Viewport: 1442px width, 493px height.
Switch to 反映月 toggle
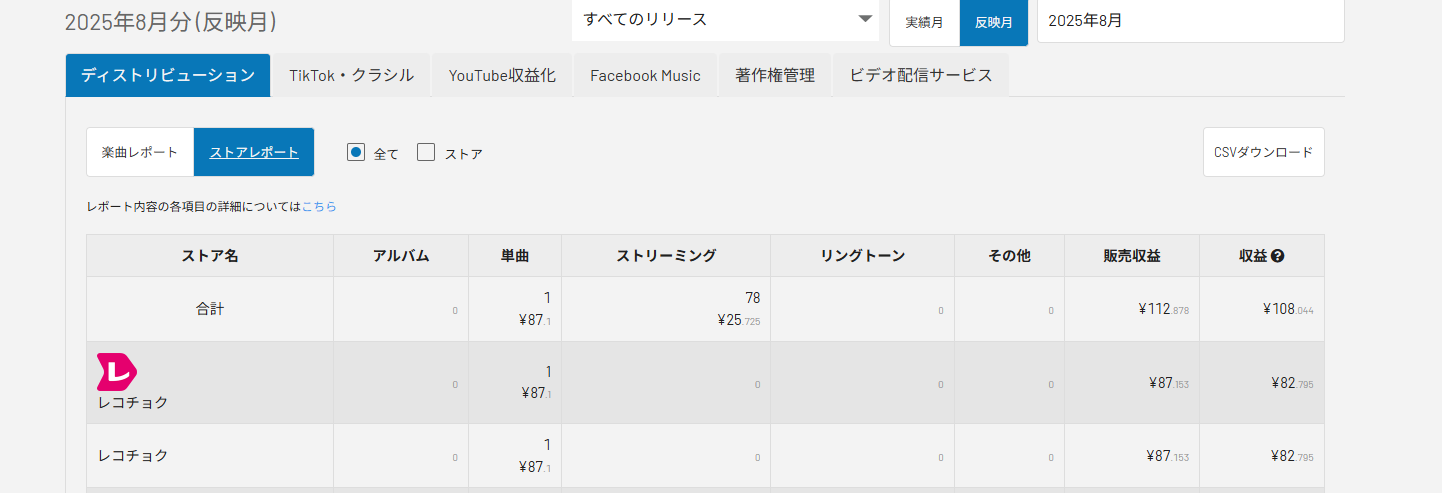pyautogui.click(x=993, y=22)
